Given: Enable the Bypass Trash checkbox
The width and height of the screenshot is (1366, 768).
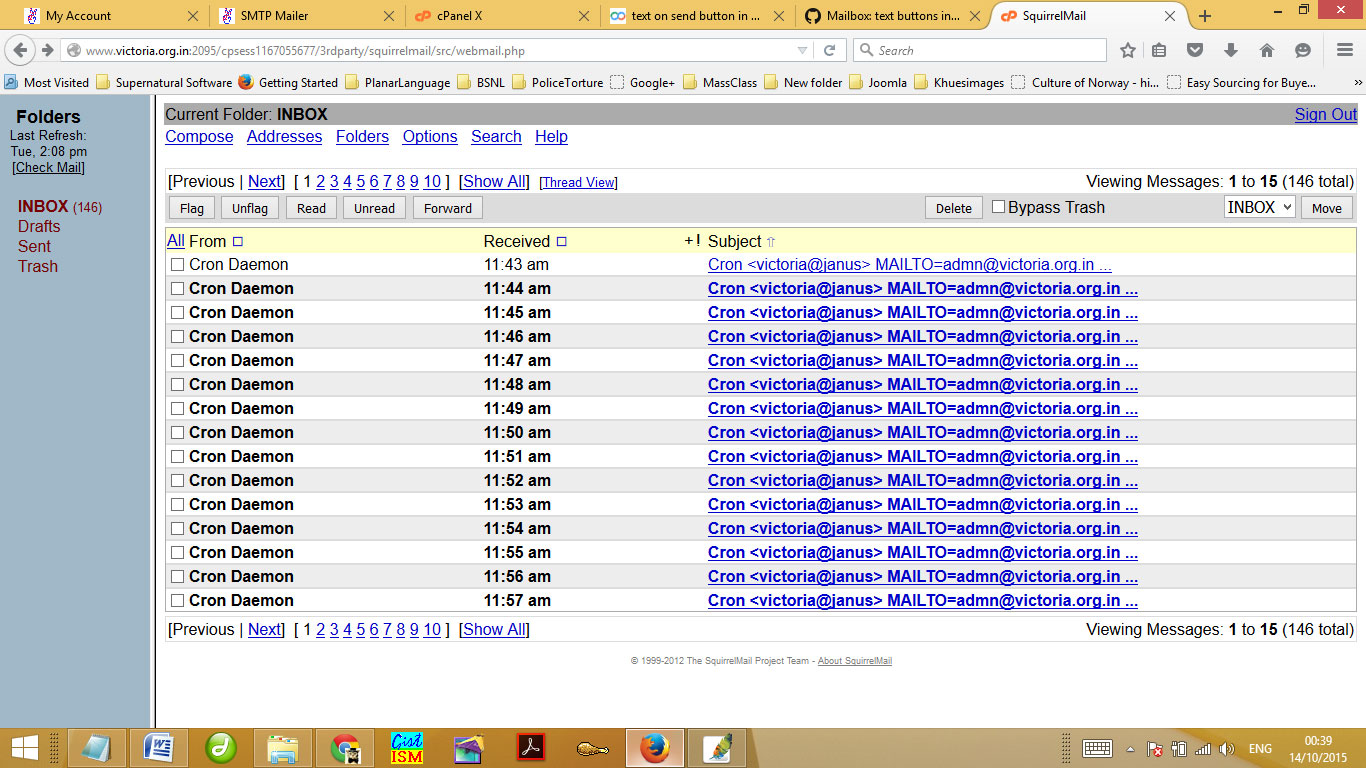Looking at the screenshot, I should click(x=998, y=207).
